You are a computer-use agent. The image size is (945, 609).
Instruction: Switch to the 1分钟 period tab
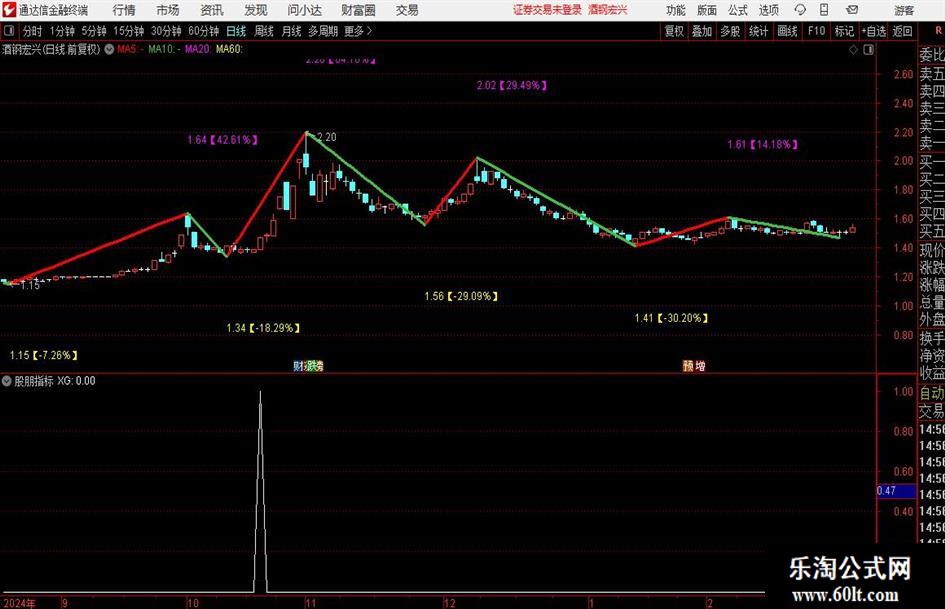(62, 31)
